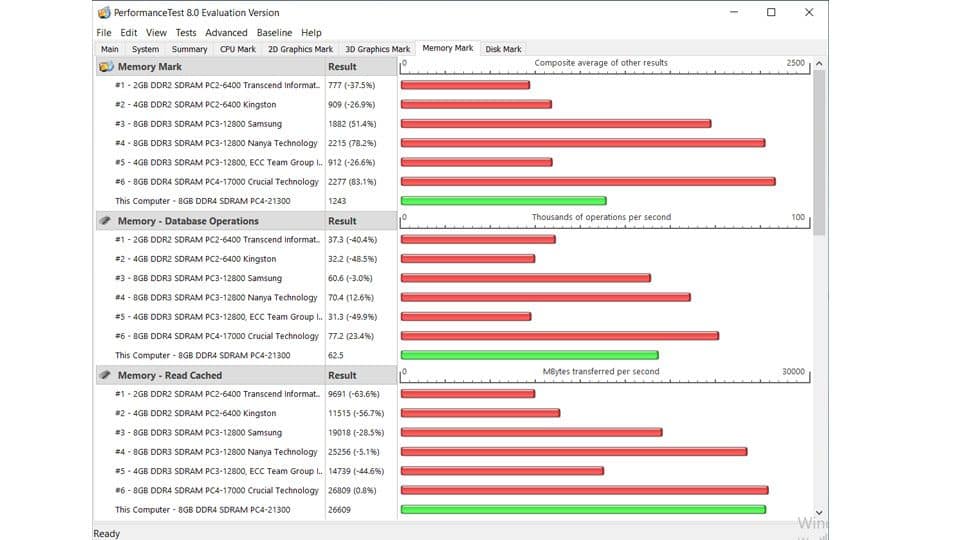Click the PerformanceTest app icon in title bar
Viewport: 960px width, 540px height.
pyautogui.click(x=105, y=13)
